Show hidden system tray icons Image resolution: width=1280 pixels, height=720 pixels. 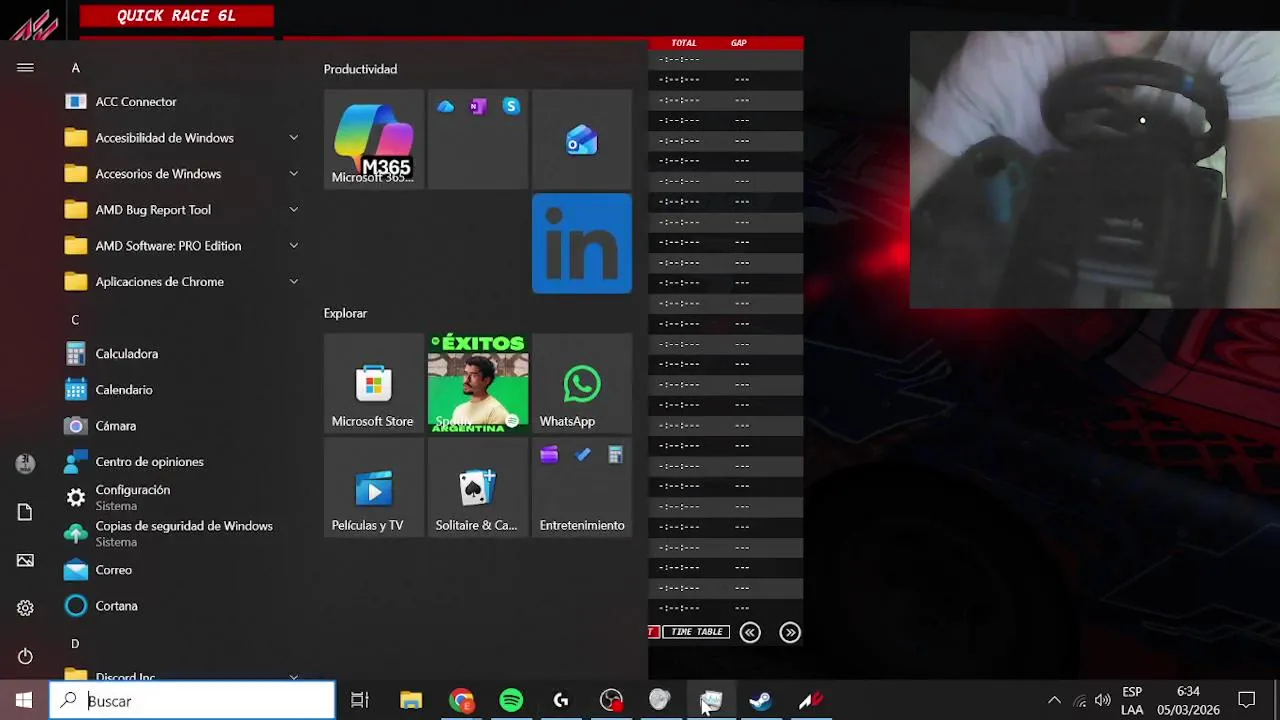click(x=1054, y=700)
